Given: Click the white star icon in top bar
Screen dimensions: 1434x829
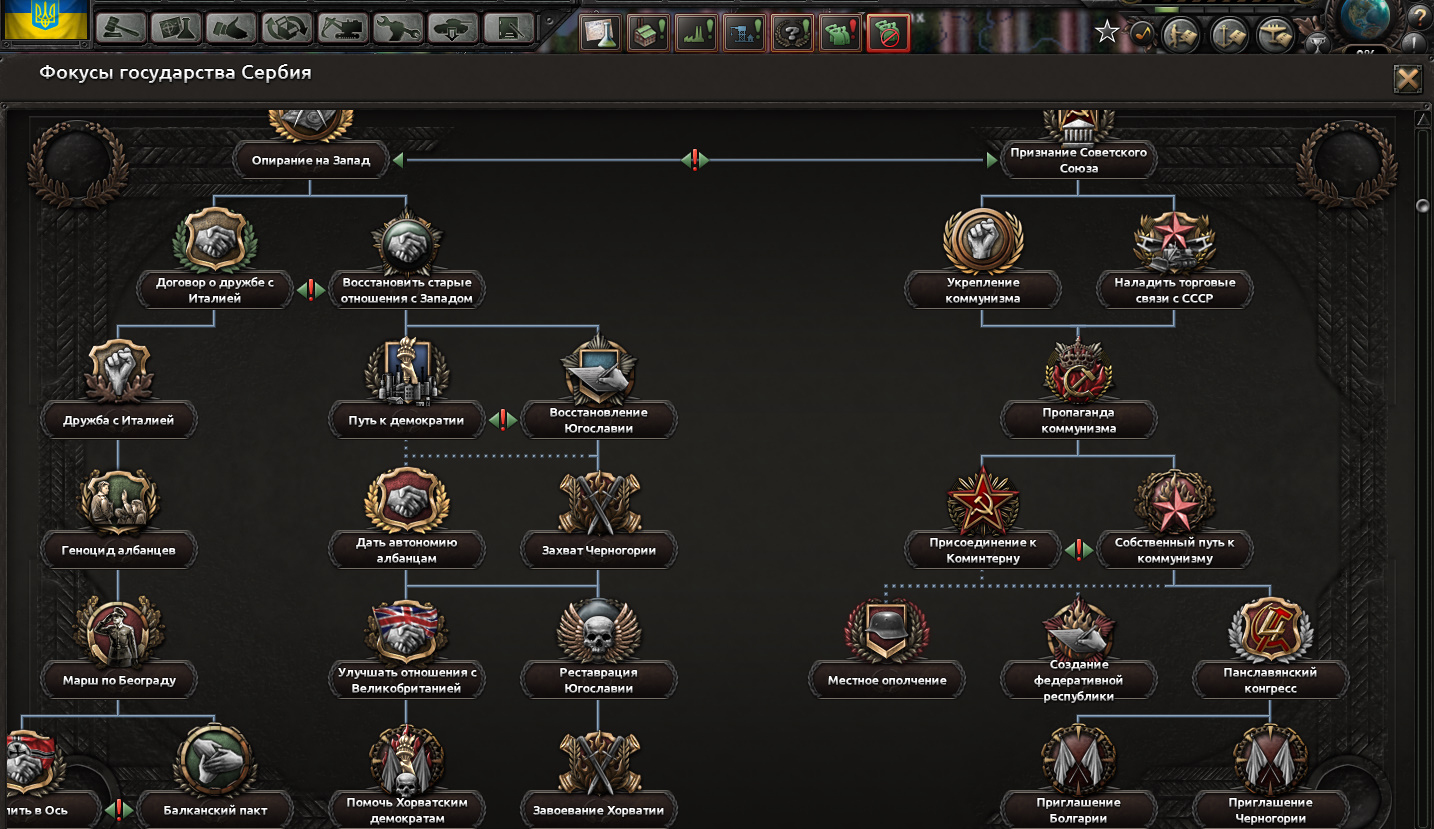Looking at the screenshot, I should point(1107,32).
